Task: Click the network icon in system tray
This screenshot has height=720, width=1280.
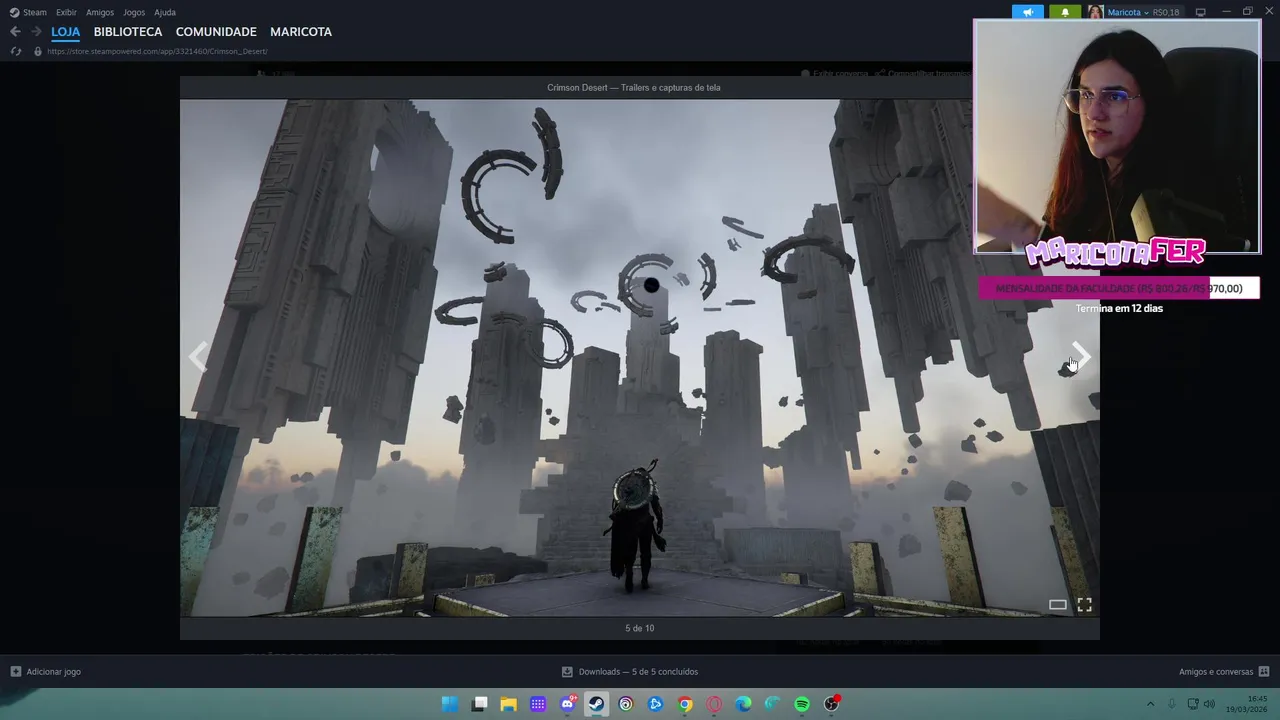Action: coord(1192,704)
